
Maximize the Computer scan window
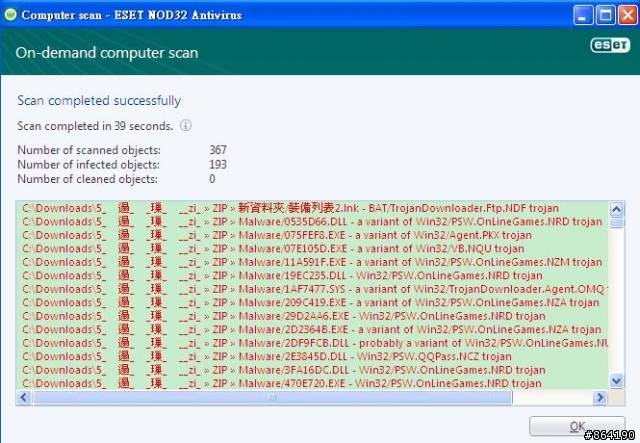(x=605, y=16)
